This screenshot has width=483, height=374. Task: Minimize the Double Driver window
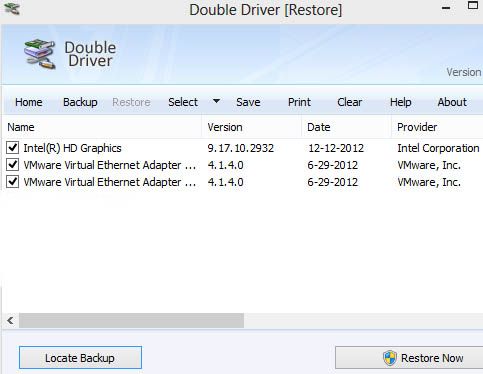446,8
